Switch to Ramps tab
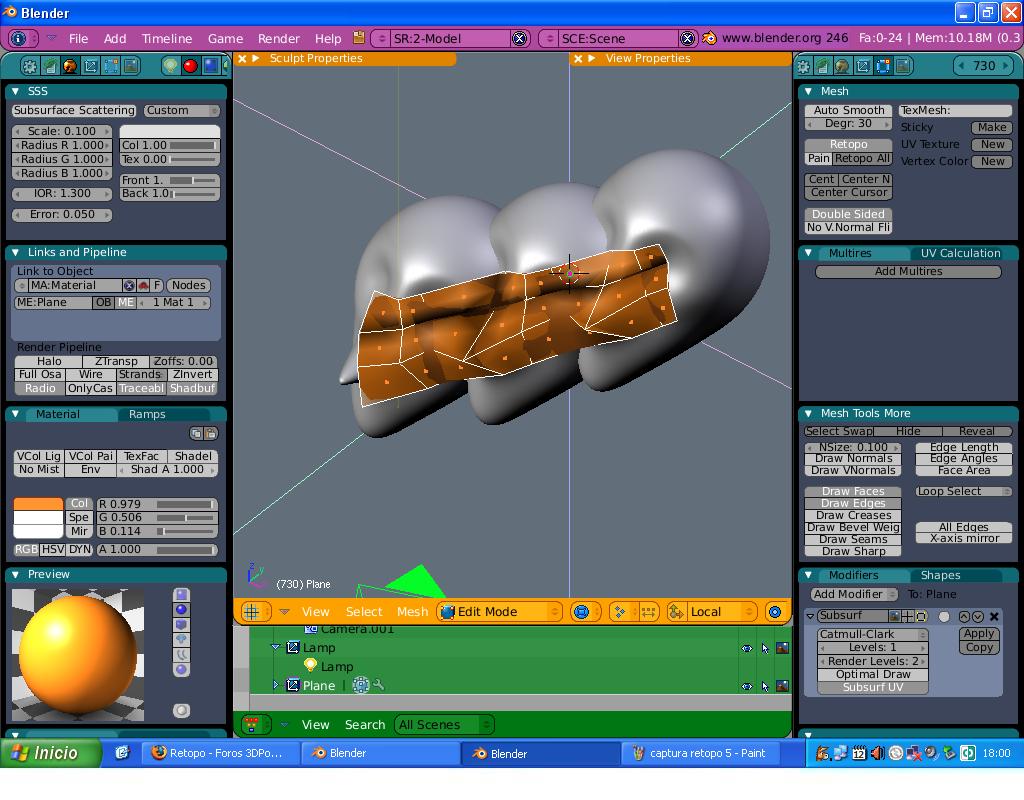The image size is (1024, 800). tap(147, 414)
